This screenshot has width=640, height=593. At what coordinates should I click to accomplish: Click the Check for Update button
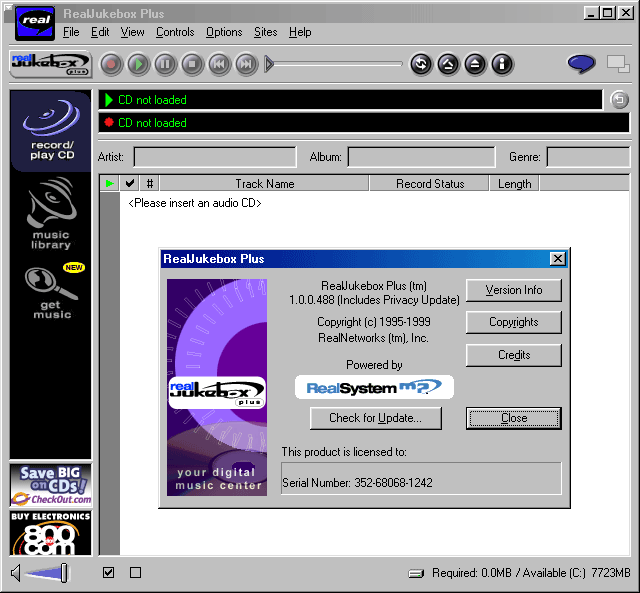click(x=376, y=418)
